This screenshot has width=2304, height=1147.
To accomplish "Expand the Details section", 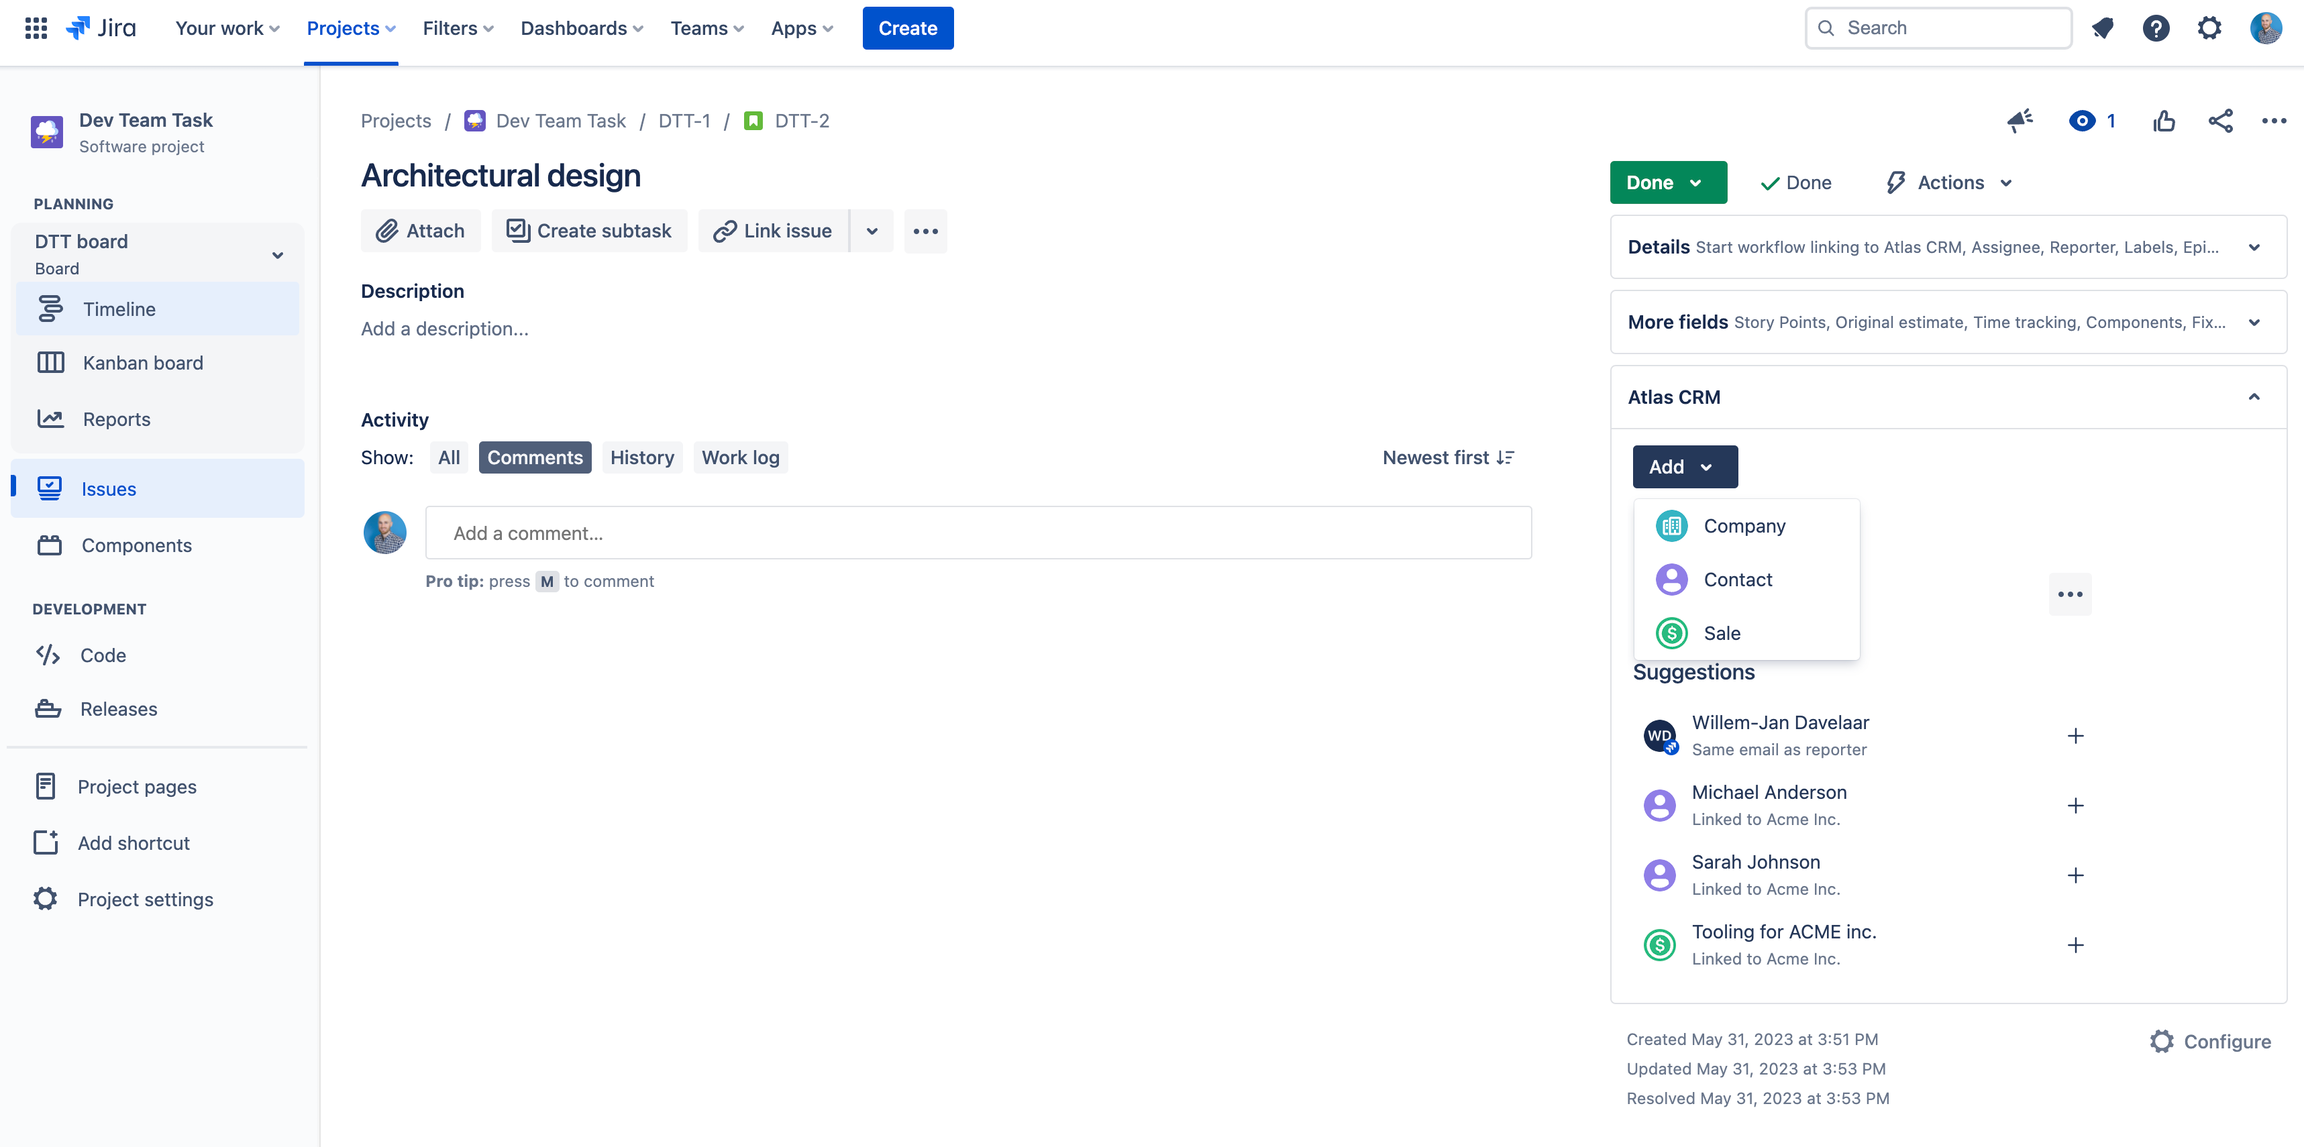I will click(2254, 247).
